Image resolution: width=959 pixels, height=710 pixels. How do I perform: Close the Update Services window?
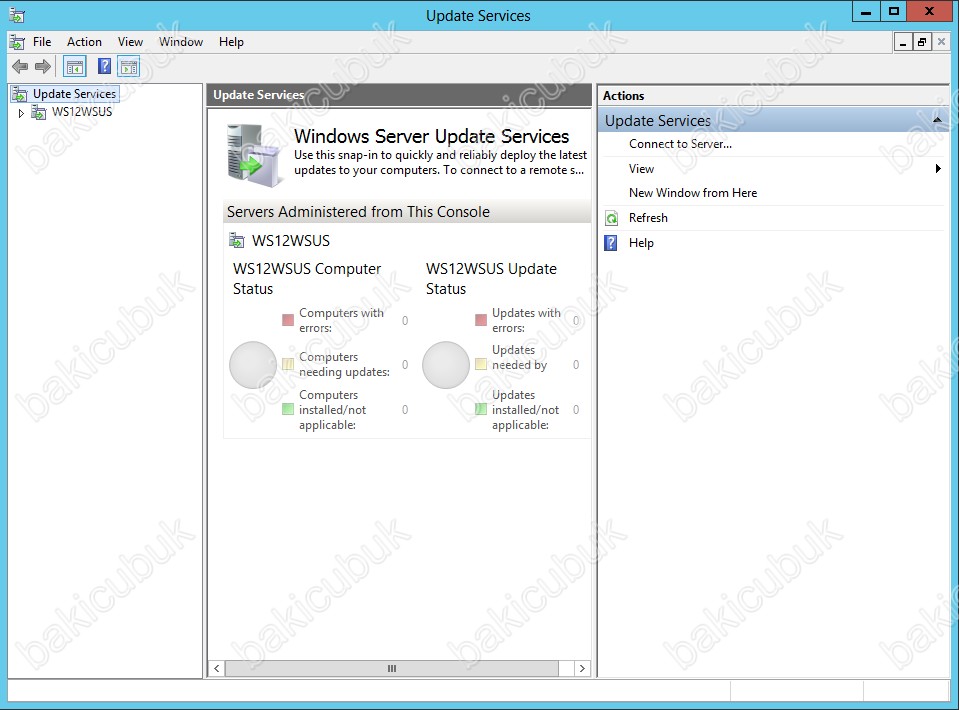[x=929, y=12]
